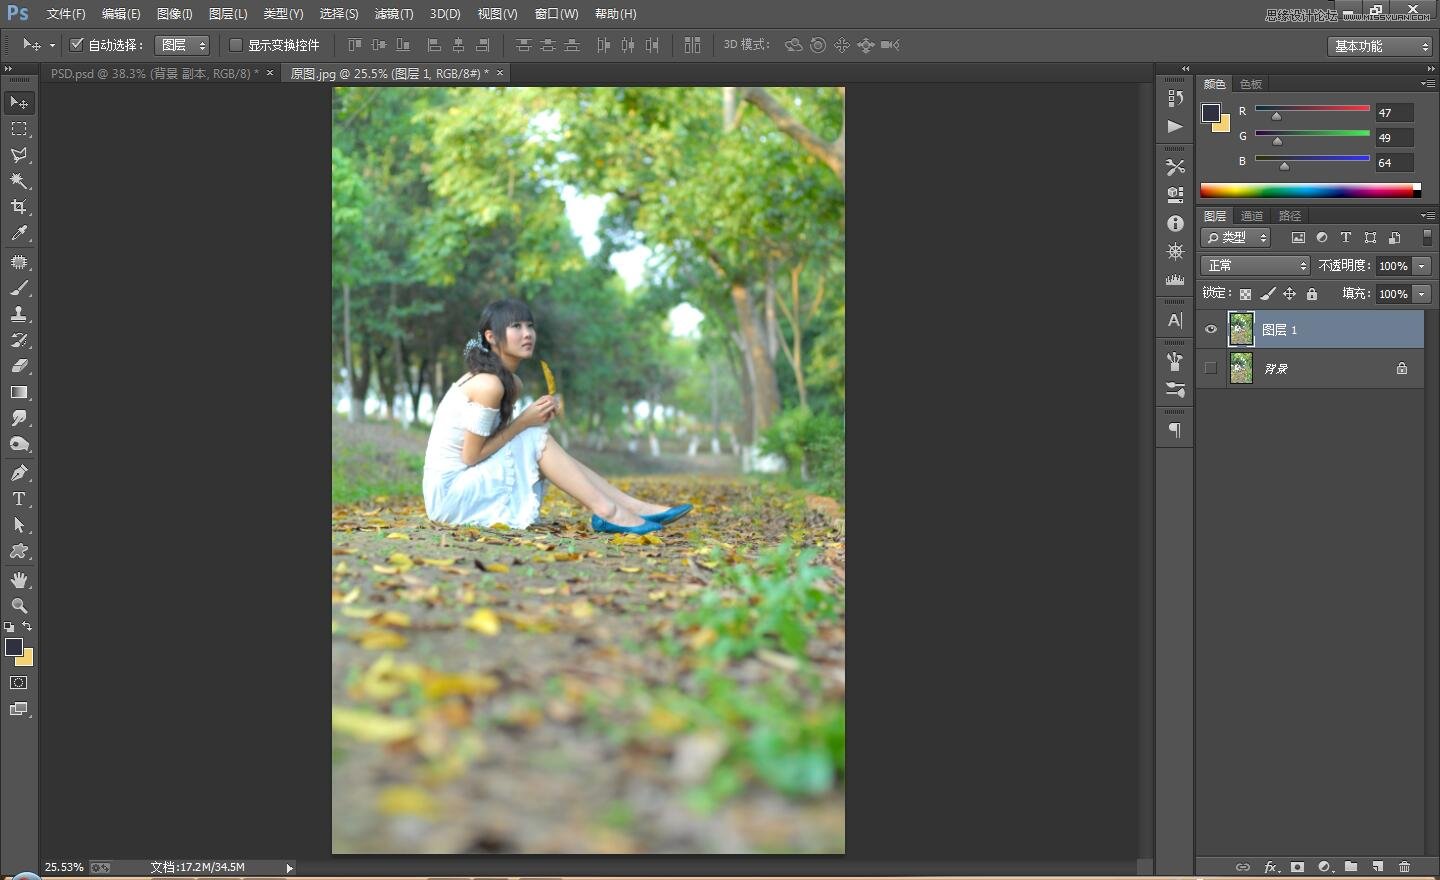The height and width of the screenshot is (880, 1440).
Task: Switch to the PSD.psd document tab
Action: [155, 73]
